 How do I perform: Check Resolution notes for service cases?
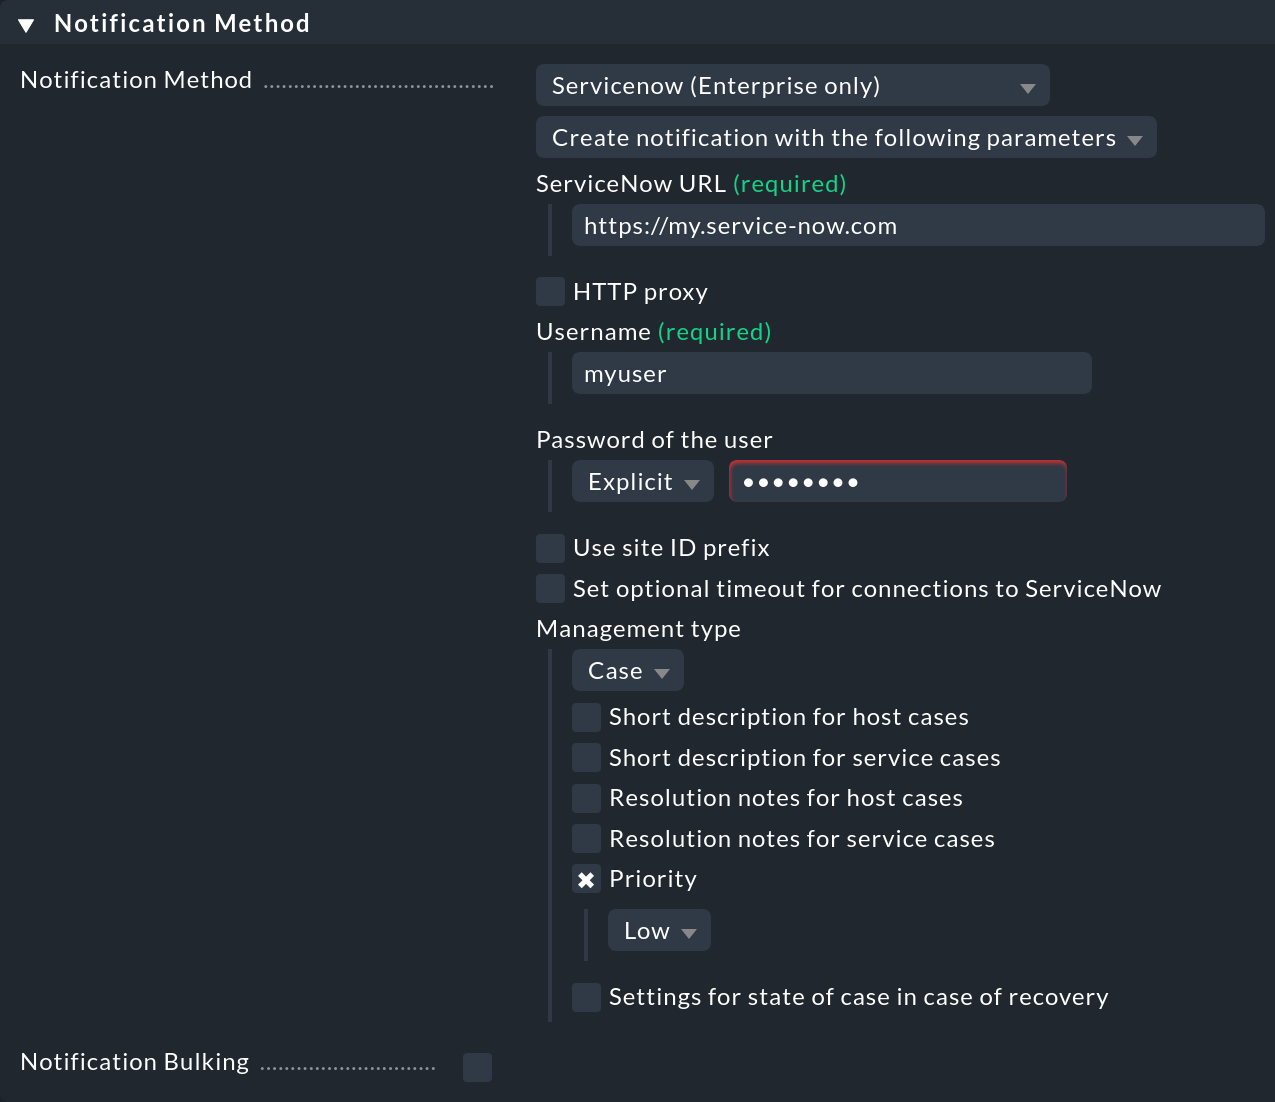586,838
